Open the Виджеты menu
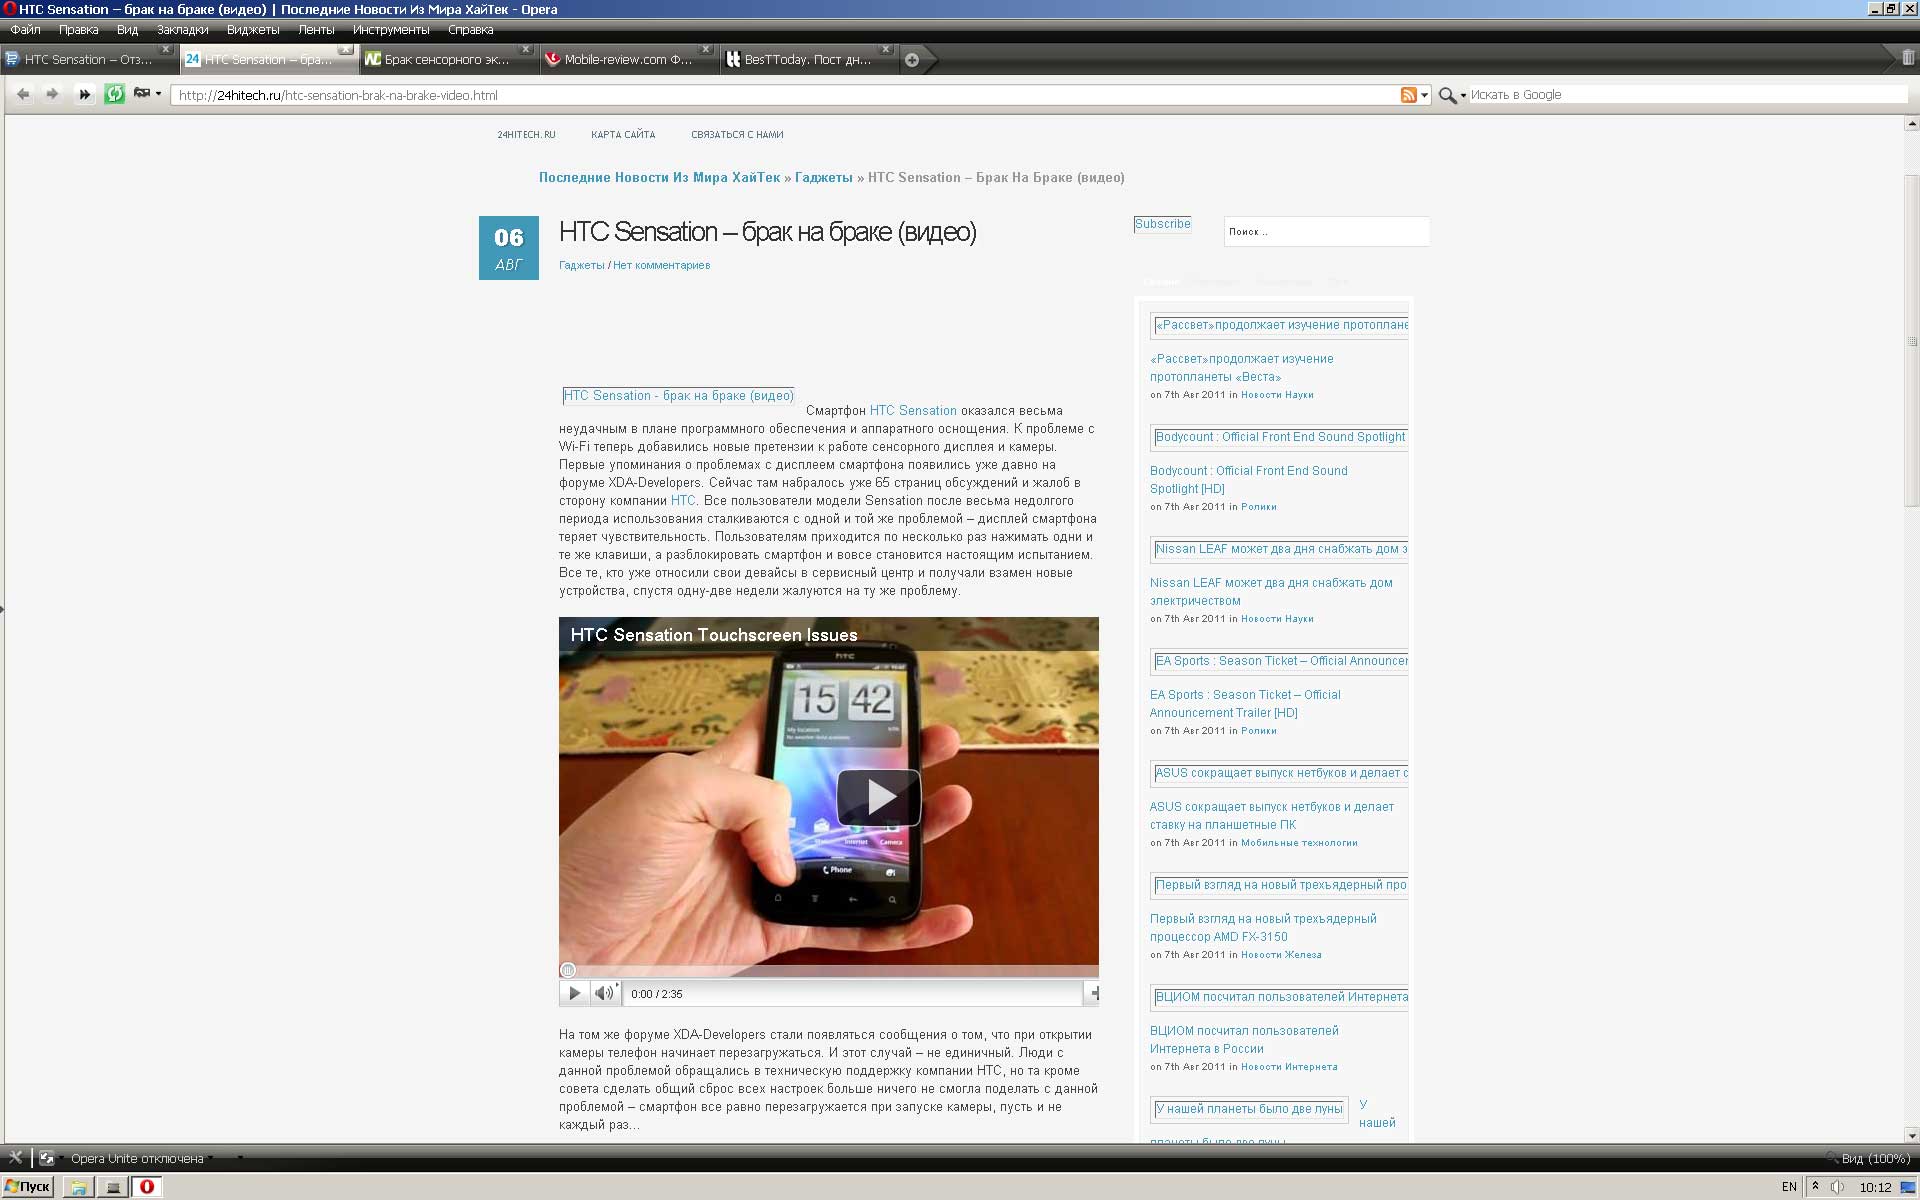Screen dimensions: 1920x1200 pos(253,30)
